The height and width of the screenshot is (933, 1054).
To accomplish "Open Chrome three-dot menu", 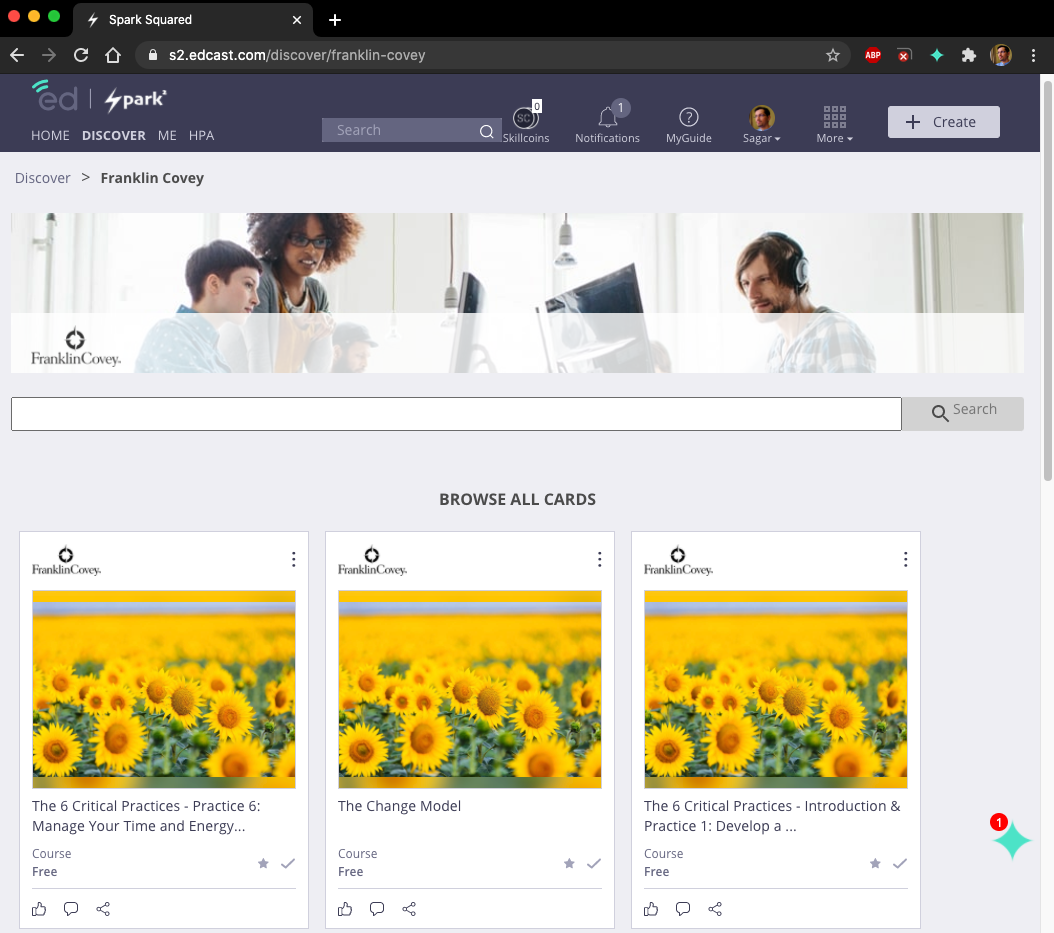I will coord(1033,55).
